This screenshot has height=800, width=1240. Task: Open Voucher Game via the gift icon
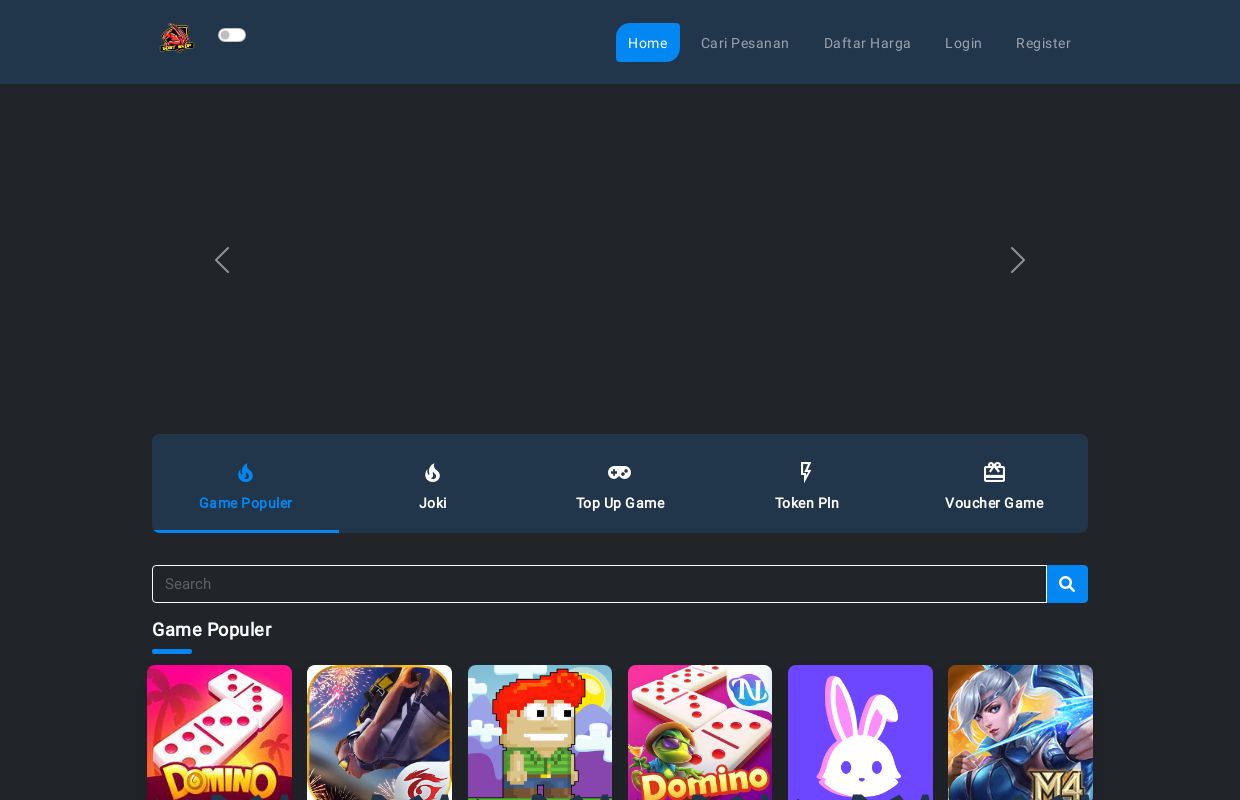(994, 472)
